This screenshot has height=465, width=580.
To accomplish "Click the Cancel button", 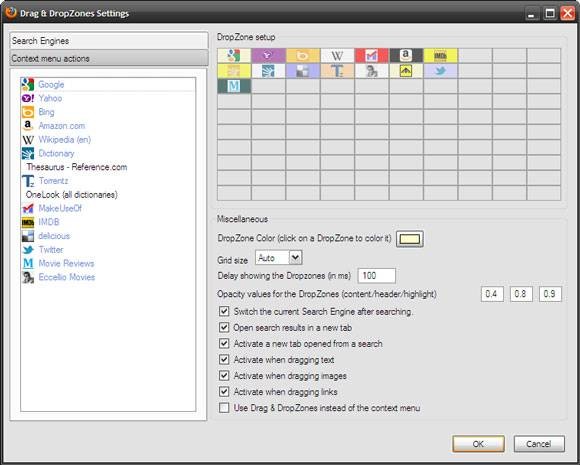I will 539,444.
